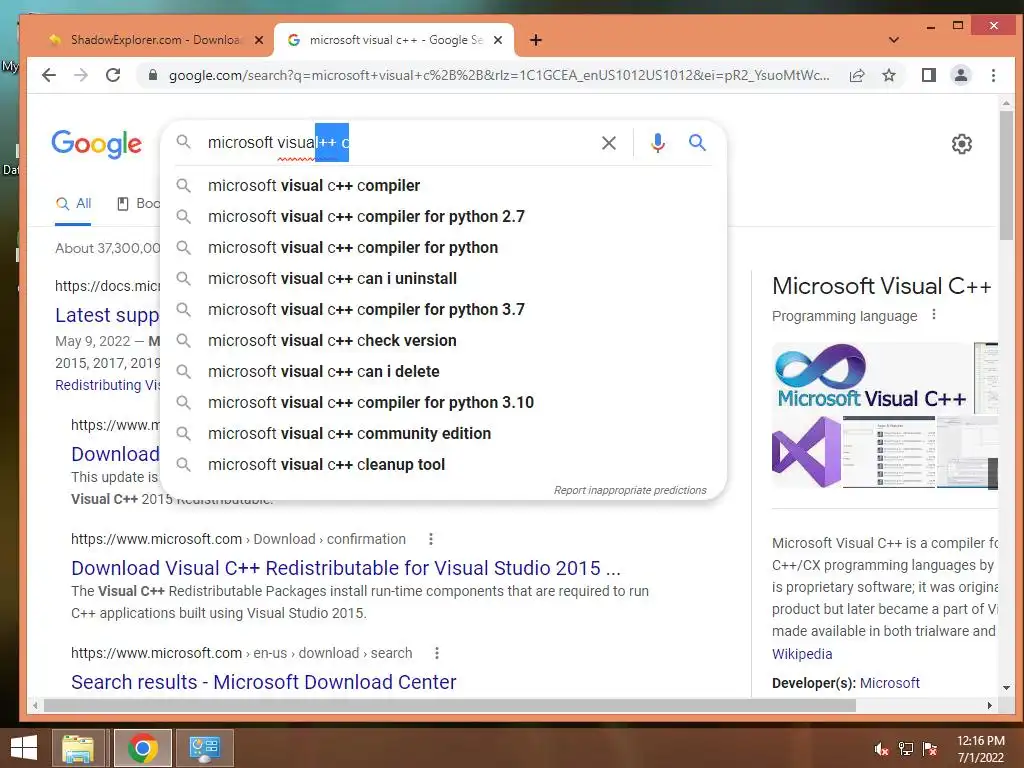Click the network tray icon
Screen dimensions: 1024x768
[906, 749]
